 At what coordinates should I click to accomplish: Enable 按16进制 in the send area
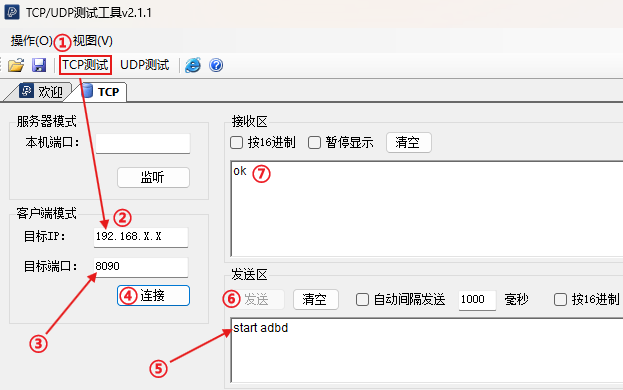560,299
